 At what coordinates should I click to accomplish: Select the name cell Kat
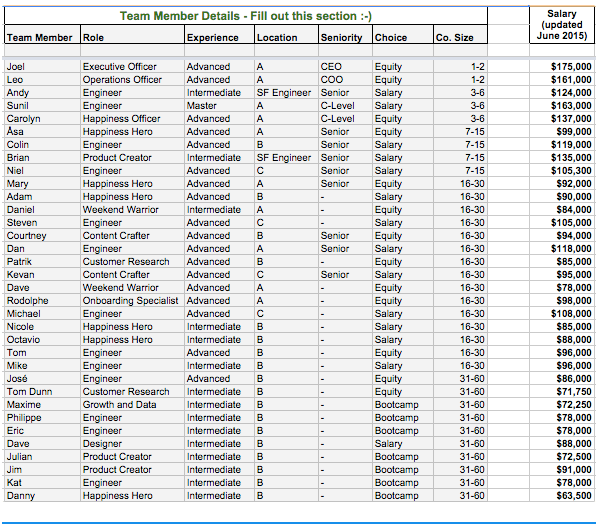(x=42, y=483)
